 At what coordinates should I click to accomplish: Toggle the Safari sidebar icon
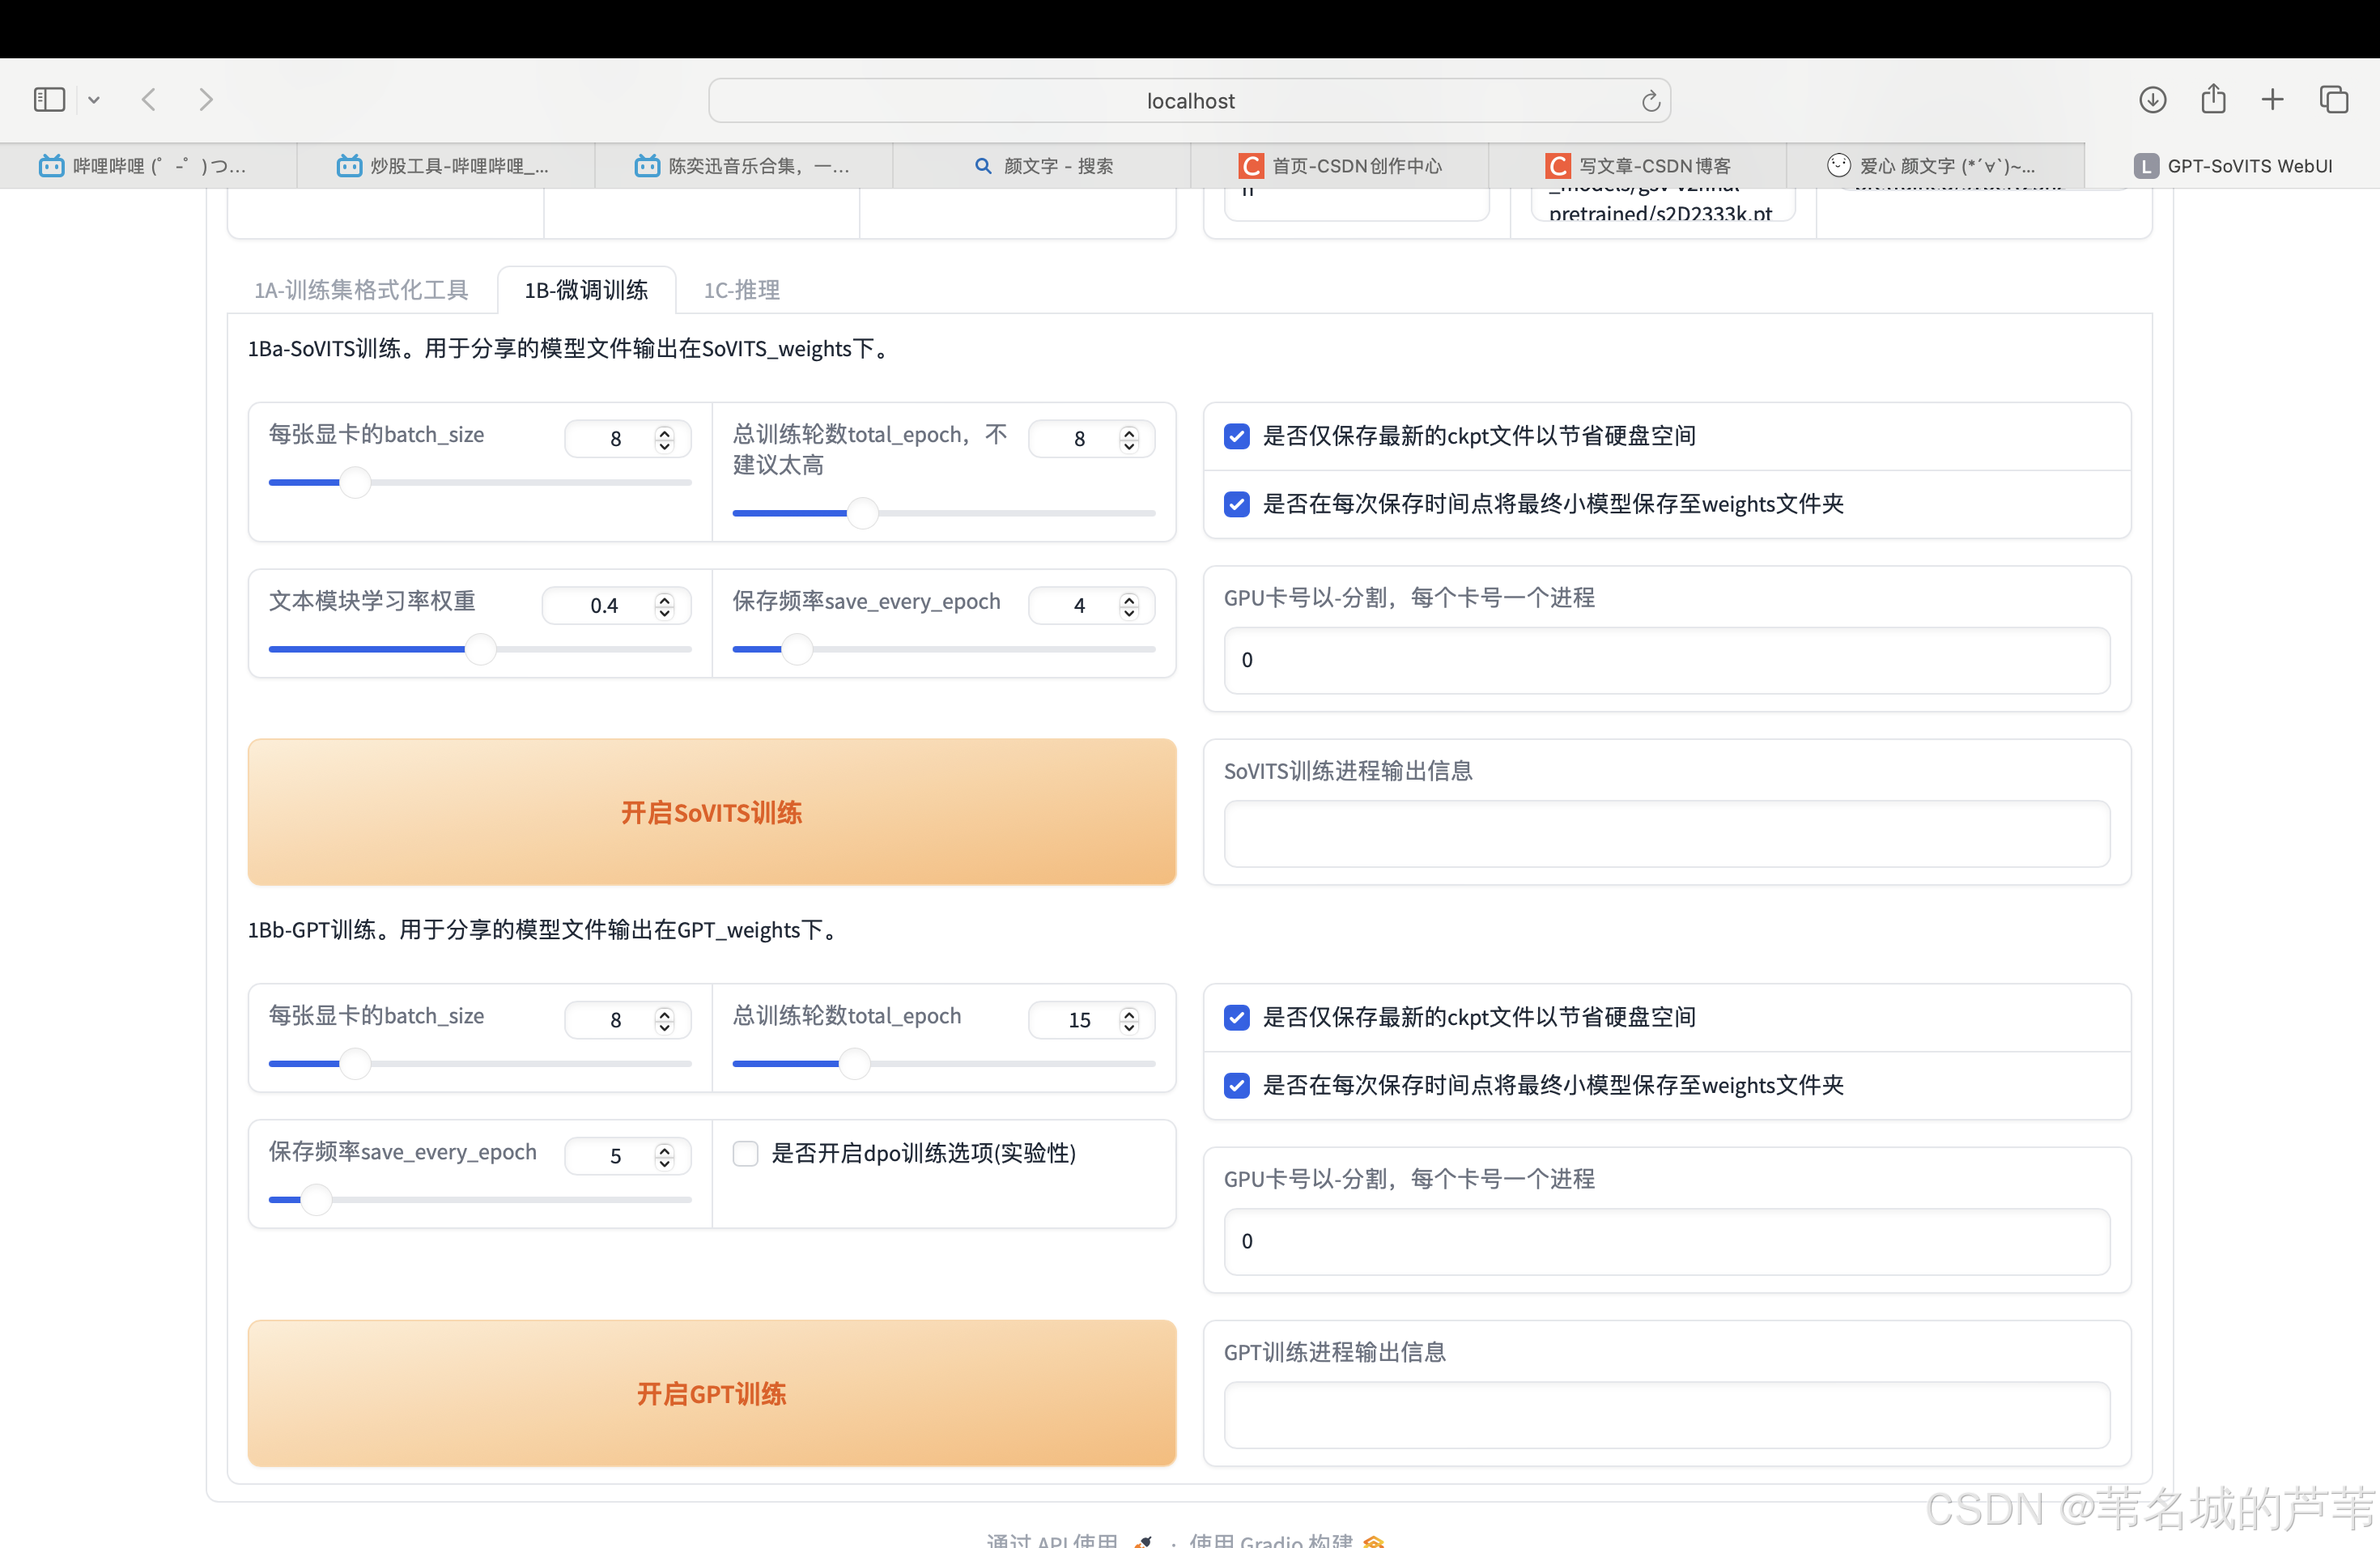coord(48,100)
